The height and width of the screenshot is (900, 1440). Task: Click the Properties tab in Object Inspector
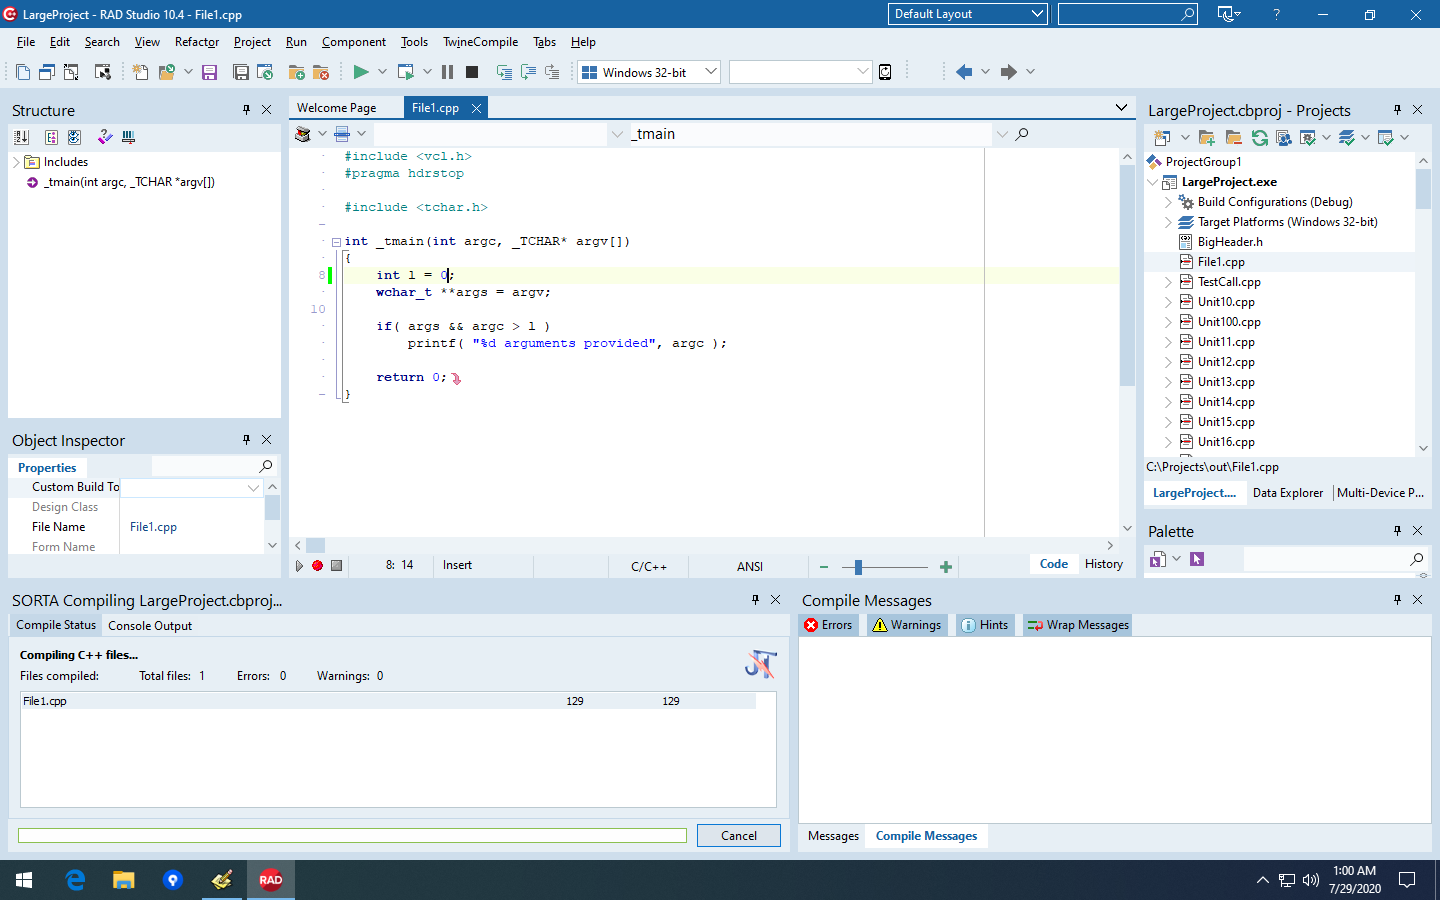pos(47,468)
